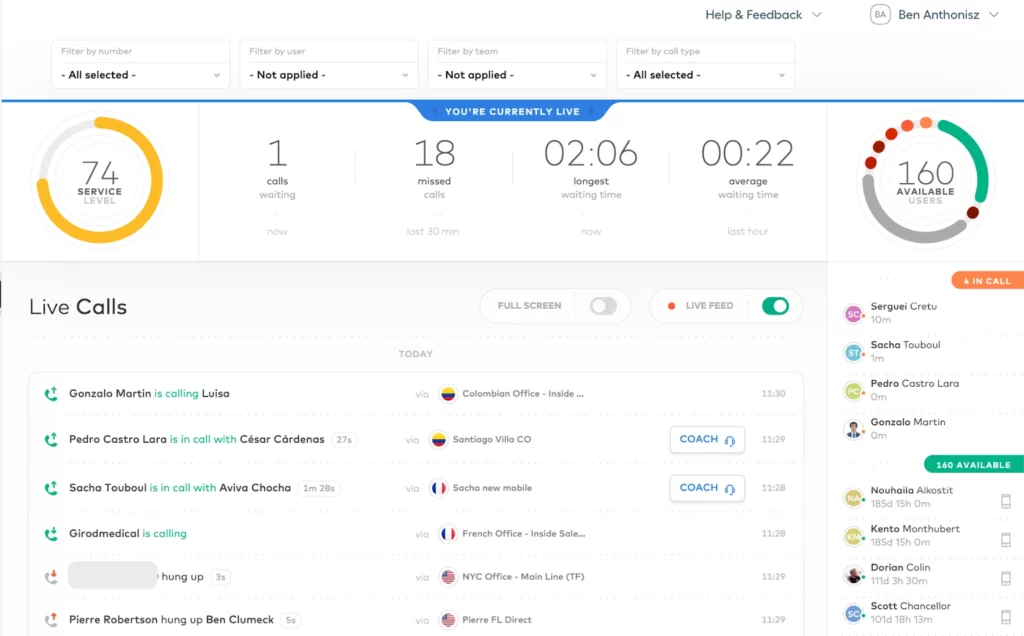Screen dimensions: 1024x636
Task: Click the 00:22 average waiting time
Action: 748,168
